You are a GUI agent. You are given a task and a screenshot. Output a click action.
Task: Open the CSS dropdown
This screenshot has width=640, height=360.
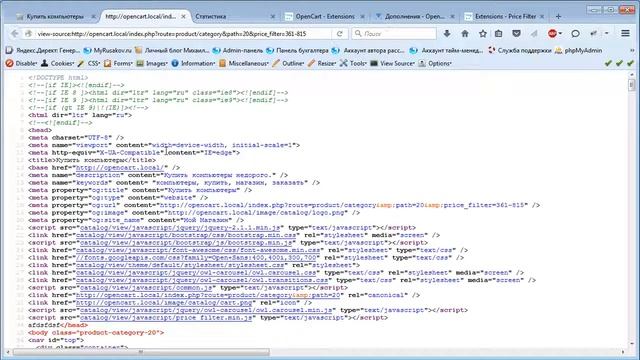[89, 63]
